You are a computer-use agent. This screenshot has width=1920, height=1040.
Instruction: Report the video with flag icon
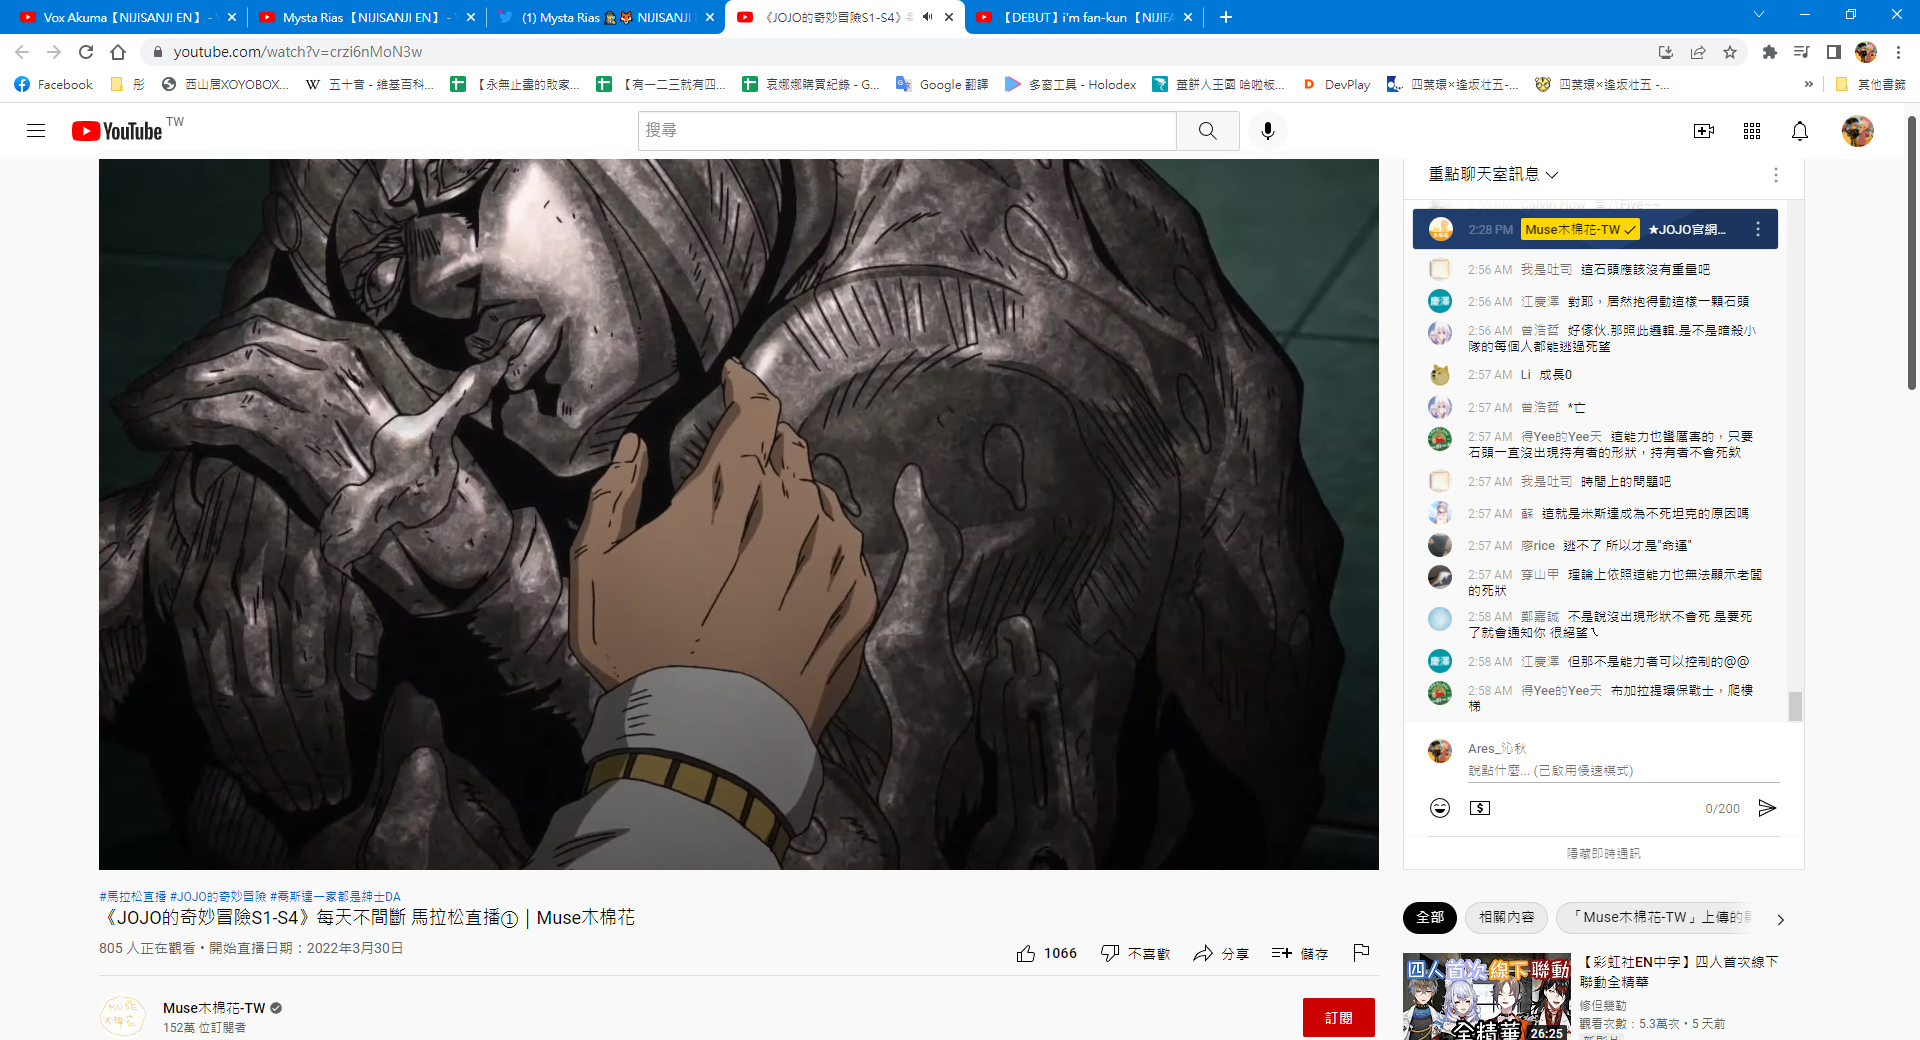(x=1361, y=953)
